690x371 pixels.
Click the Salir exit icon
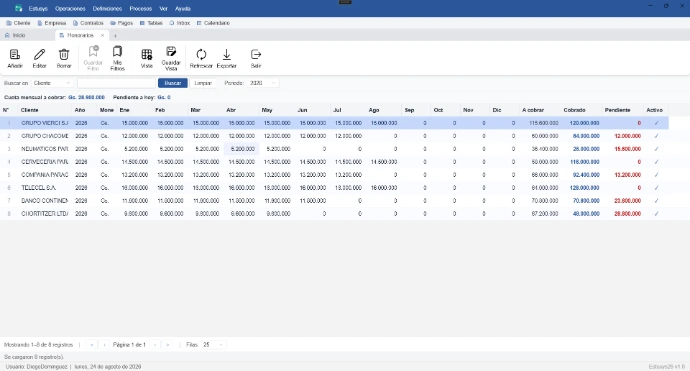tap(256, 55)
